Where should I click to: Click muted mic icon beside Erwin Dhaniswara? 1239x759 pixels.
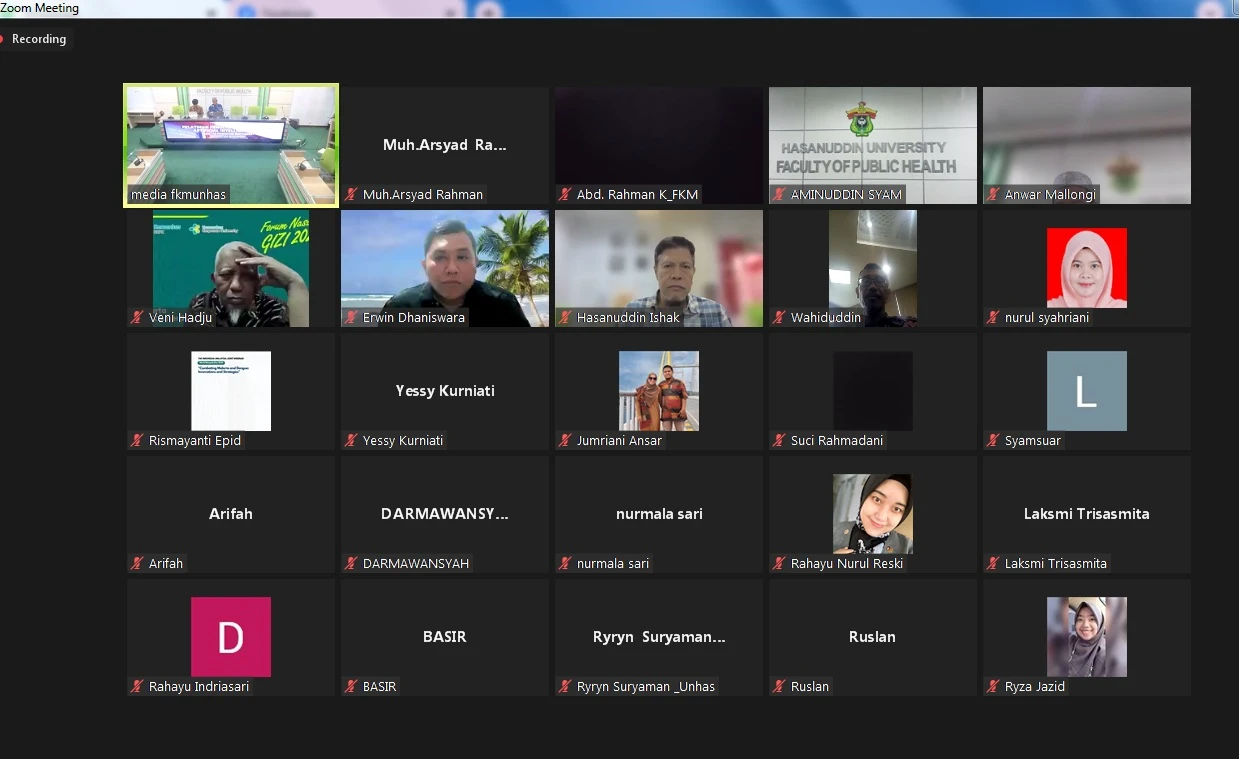[351, 318]
